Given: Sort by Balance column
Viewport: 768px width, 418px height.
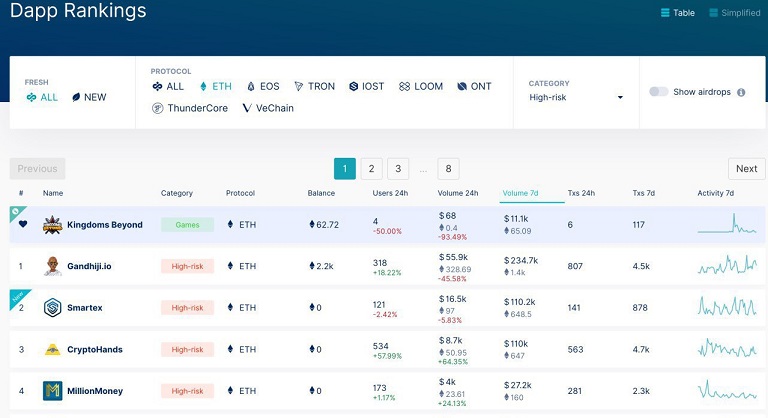Looking at the screenshot, I should point(321,193).
